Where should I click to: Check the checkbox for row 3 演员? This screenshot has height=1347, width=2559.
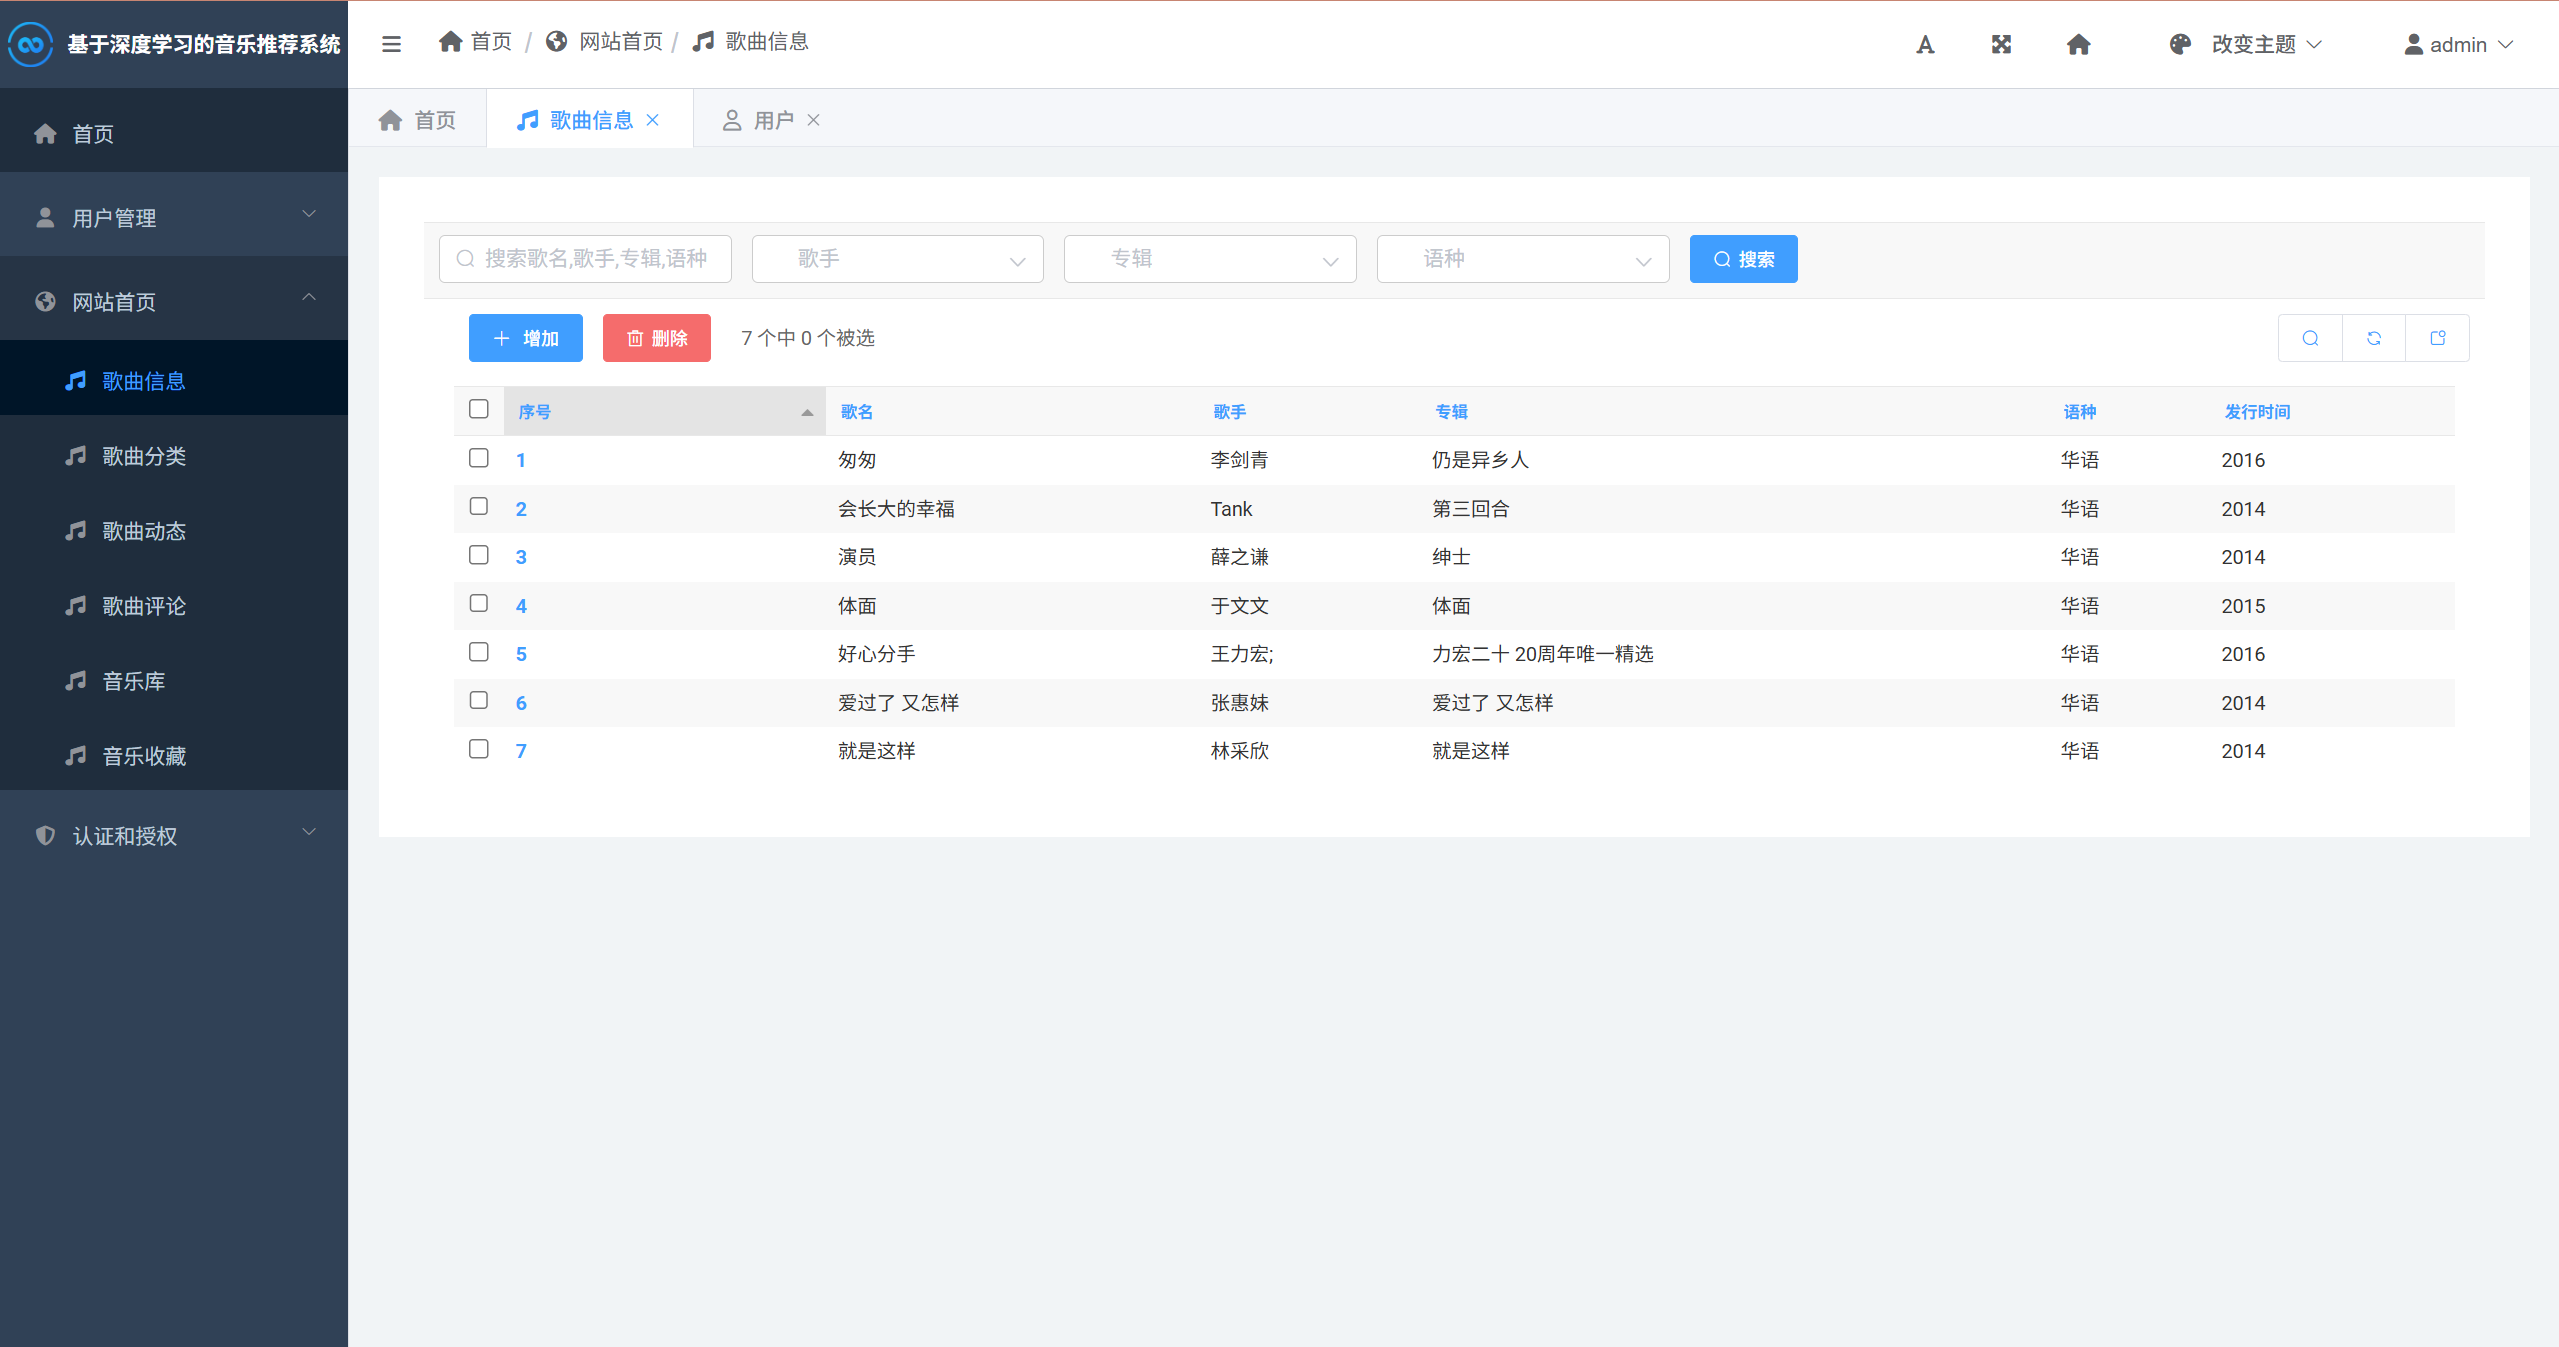click(x=479, y=555)
